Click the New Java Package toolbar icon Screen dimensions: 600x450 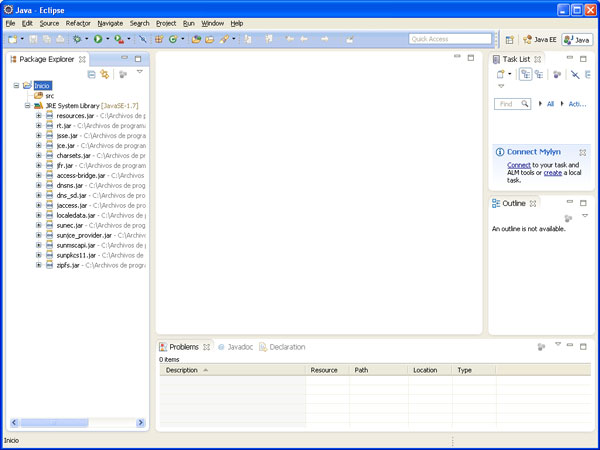(159, 39)
